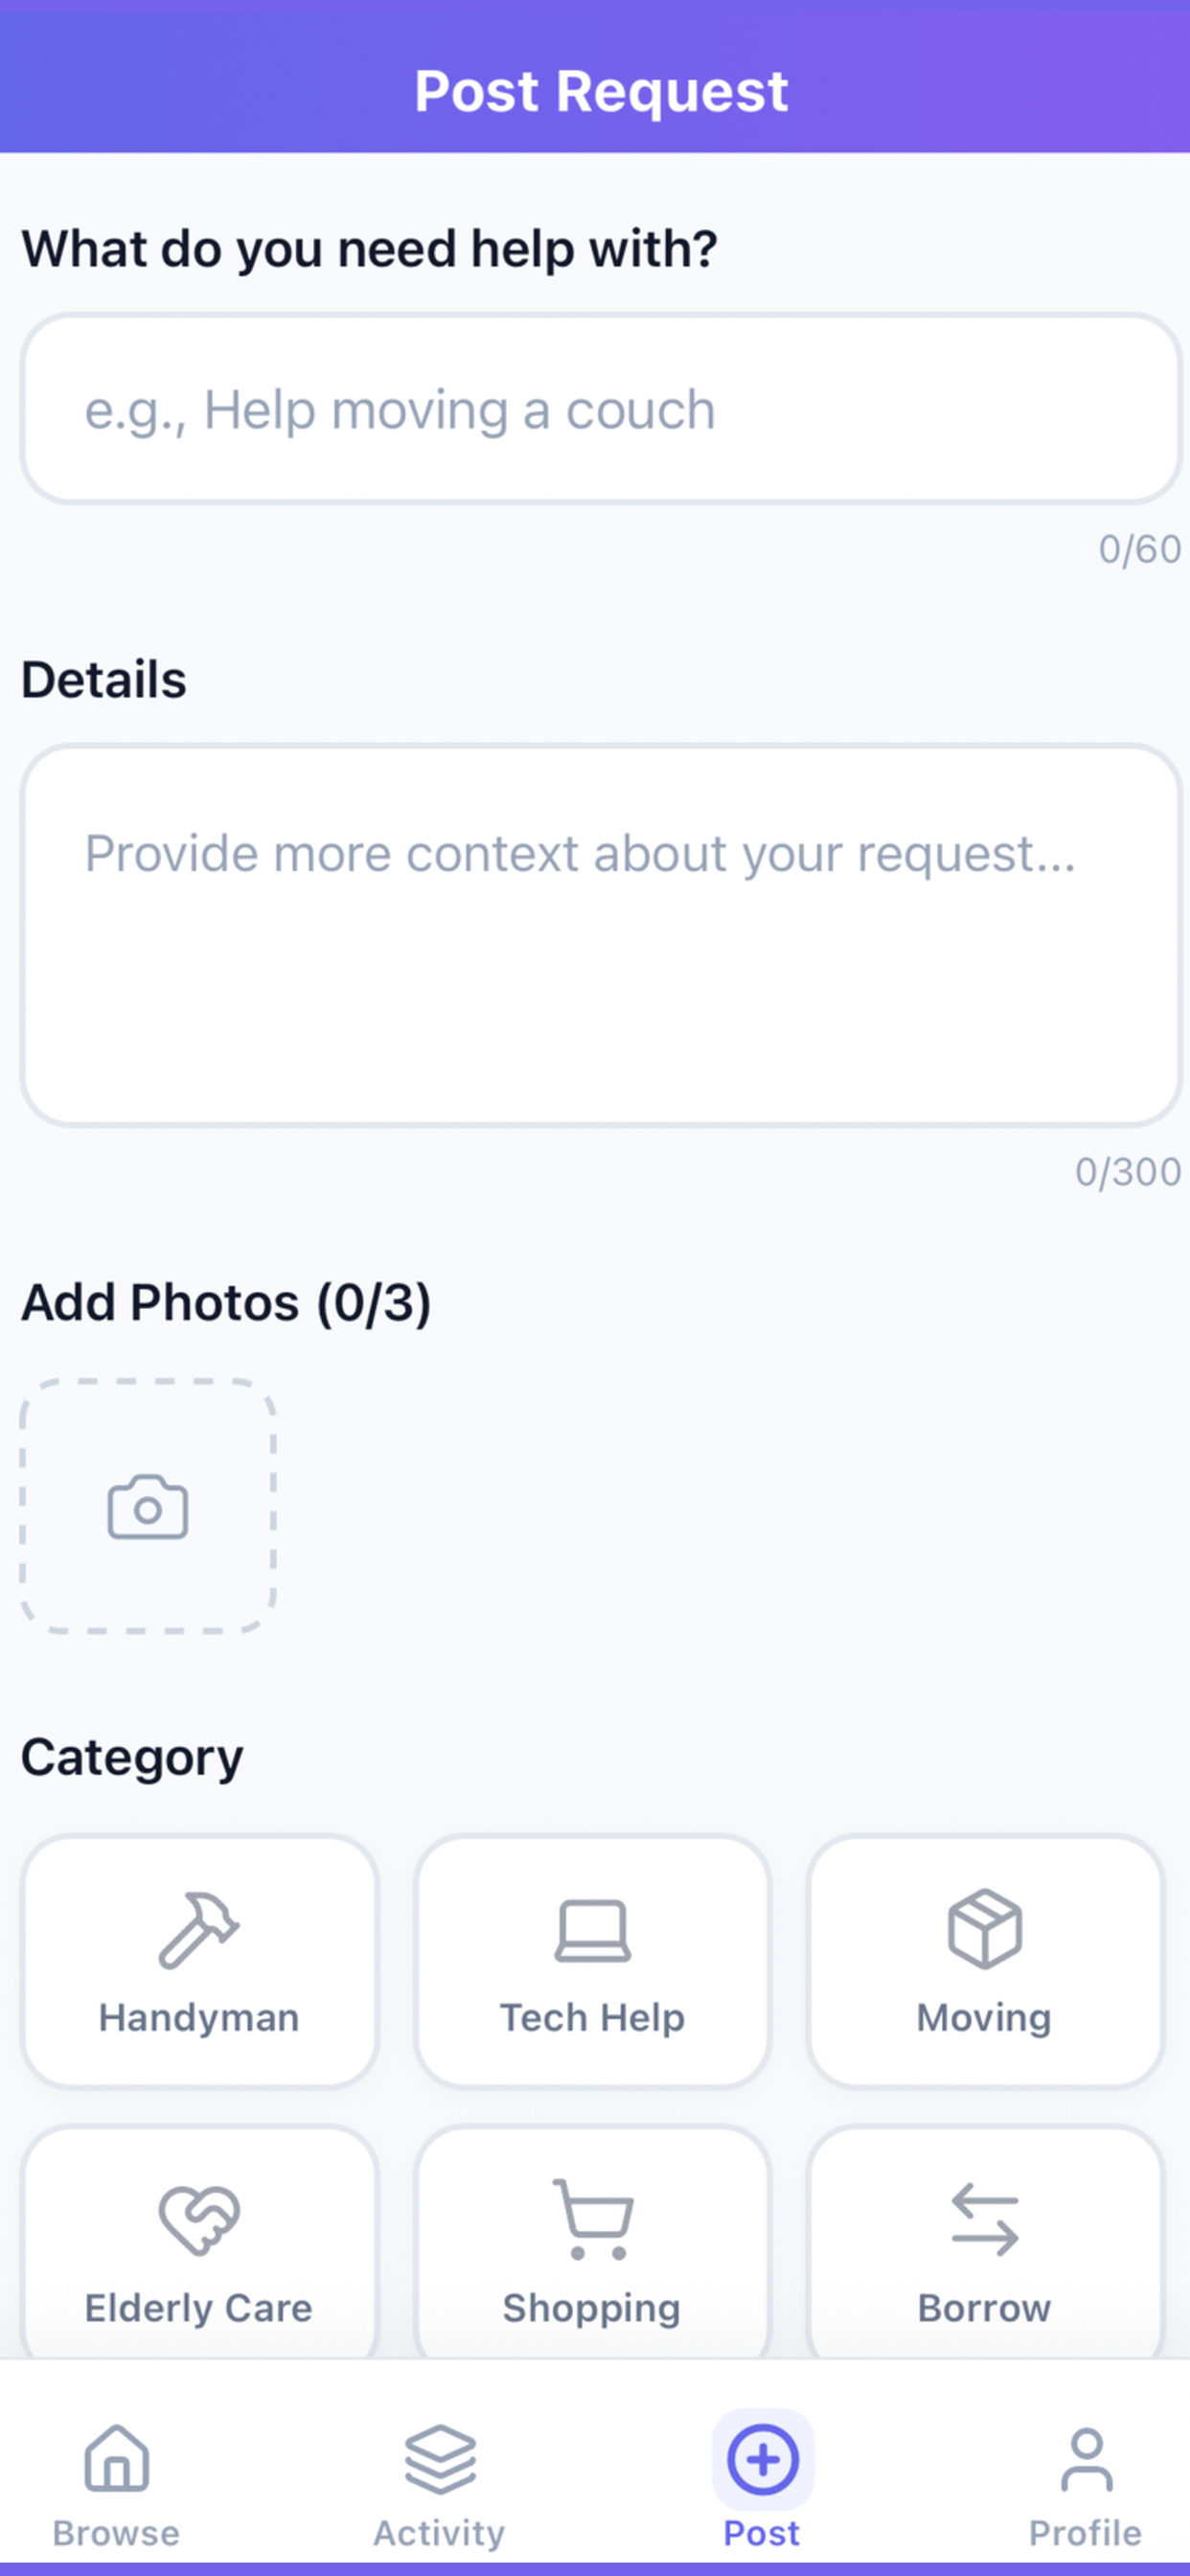Image resolution: width=1190 pixels, height=2576 pixels.
Task: Choose the Shopping cart icon
Action: [592, 2220]
